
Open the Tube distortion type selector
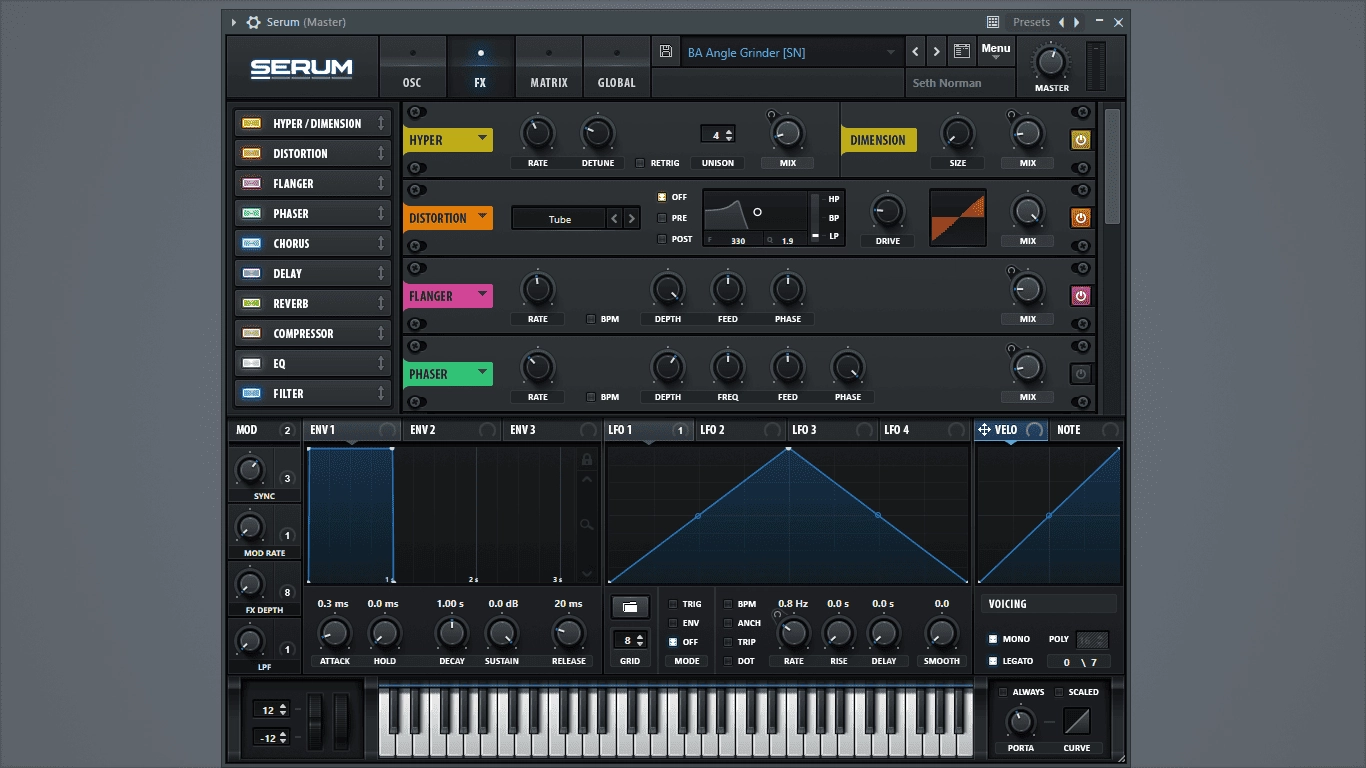click(559, 219)
